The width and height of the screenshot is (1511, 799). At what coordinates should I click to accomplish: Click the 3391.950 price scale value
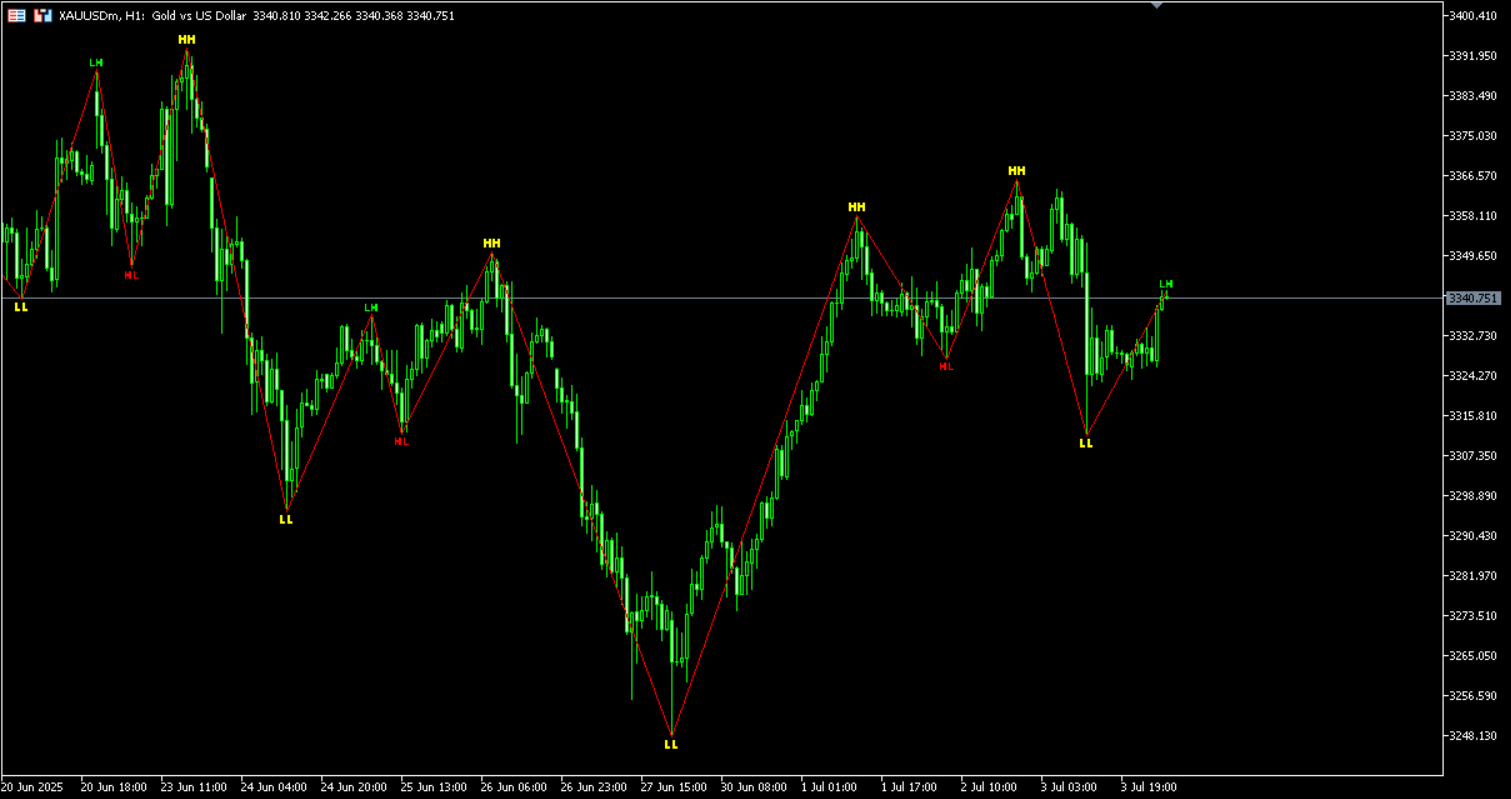[1472, 55]
